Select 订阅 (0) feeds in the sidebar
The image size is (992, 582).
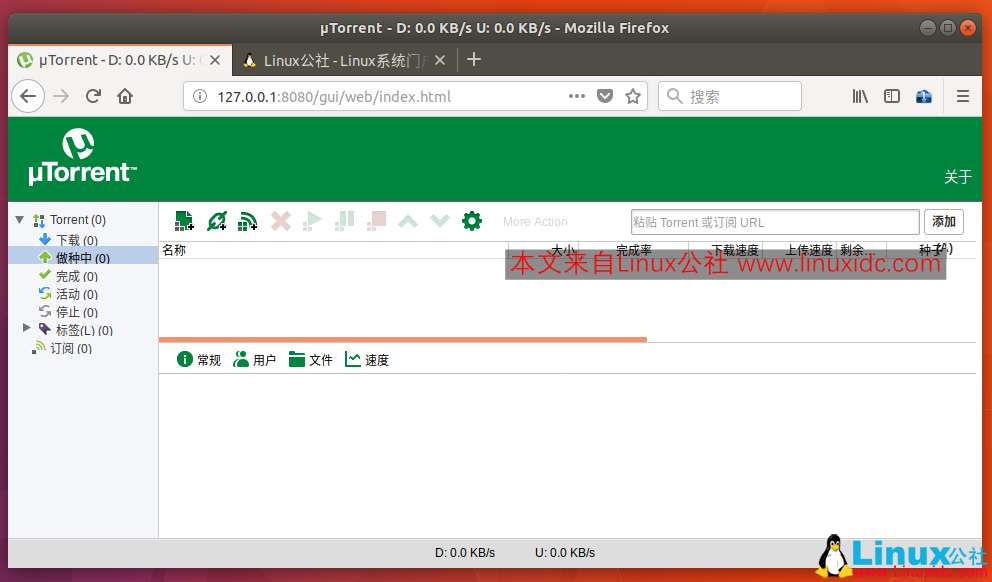coord(71,348)
